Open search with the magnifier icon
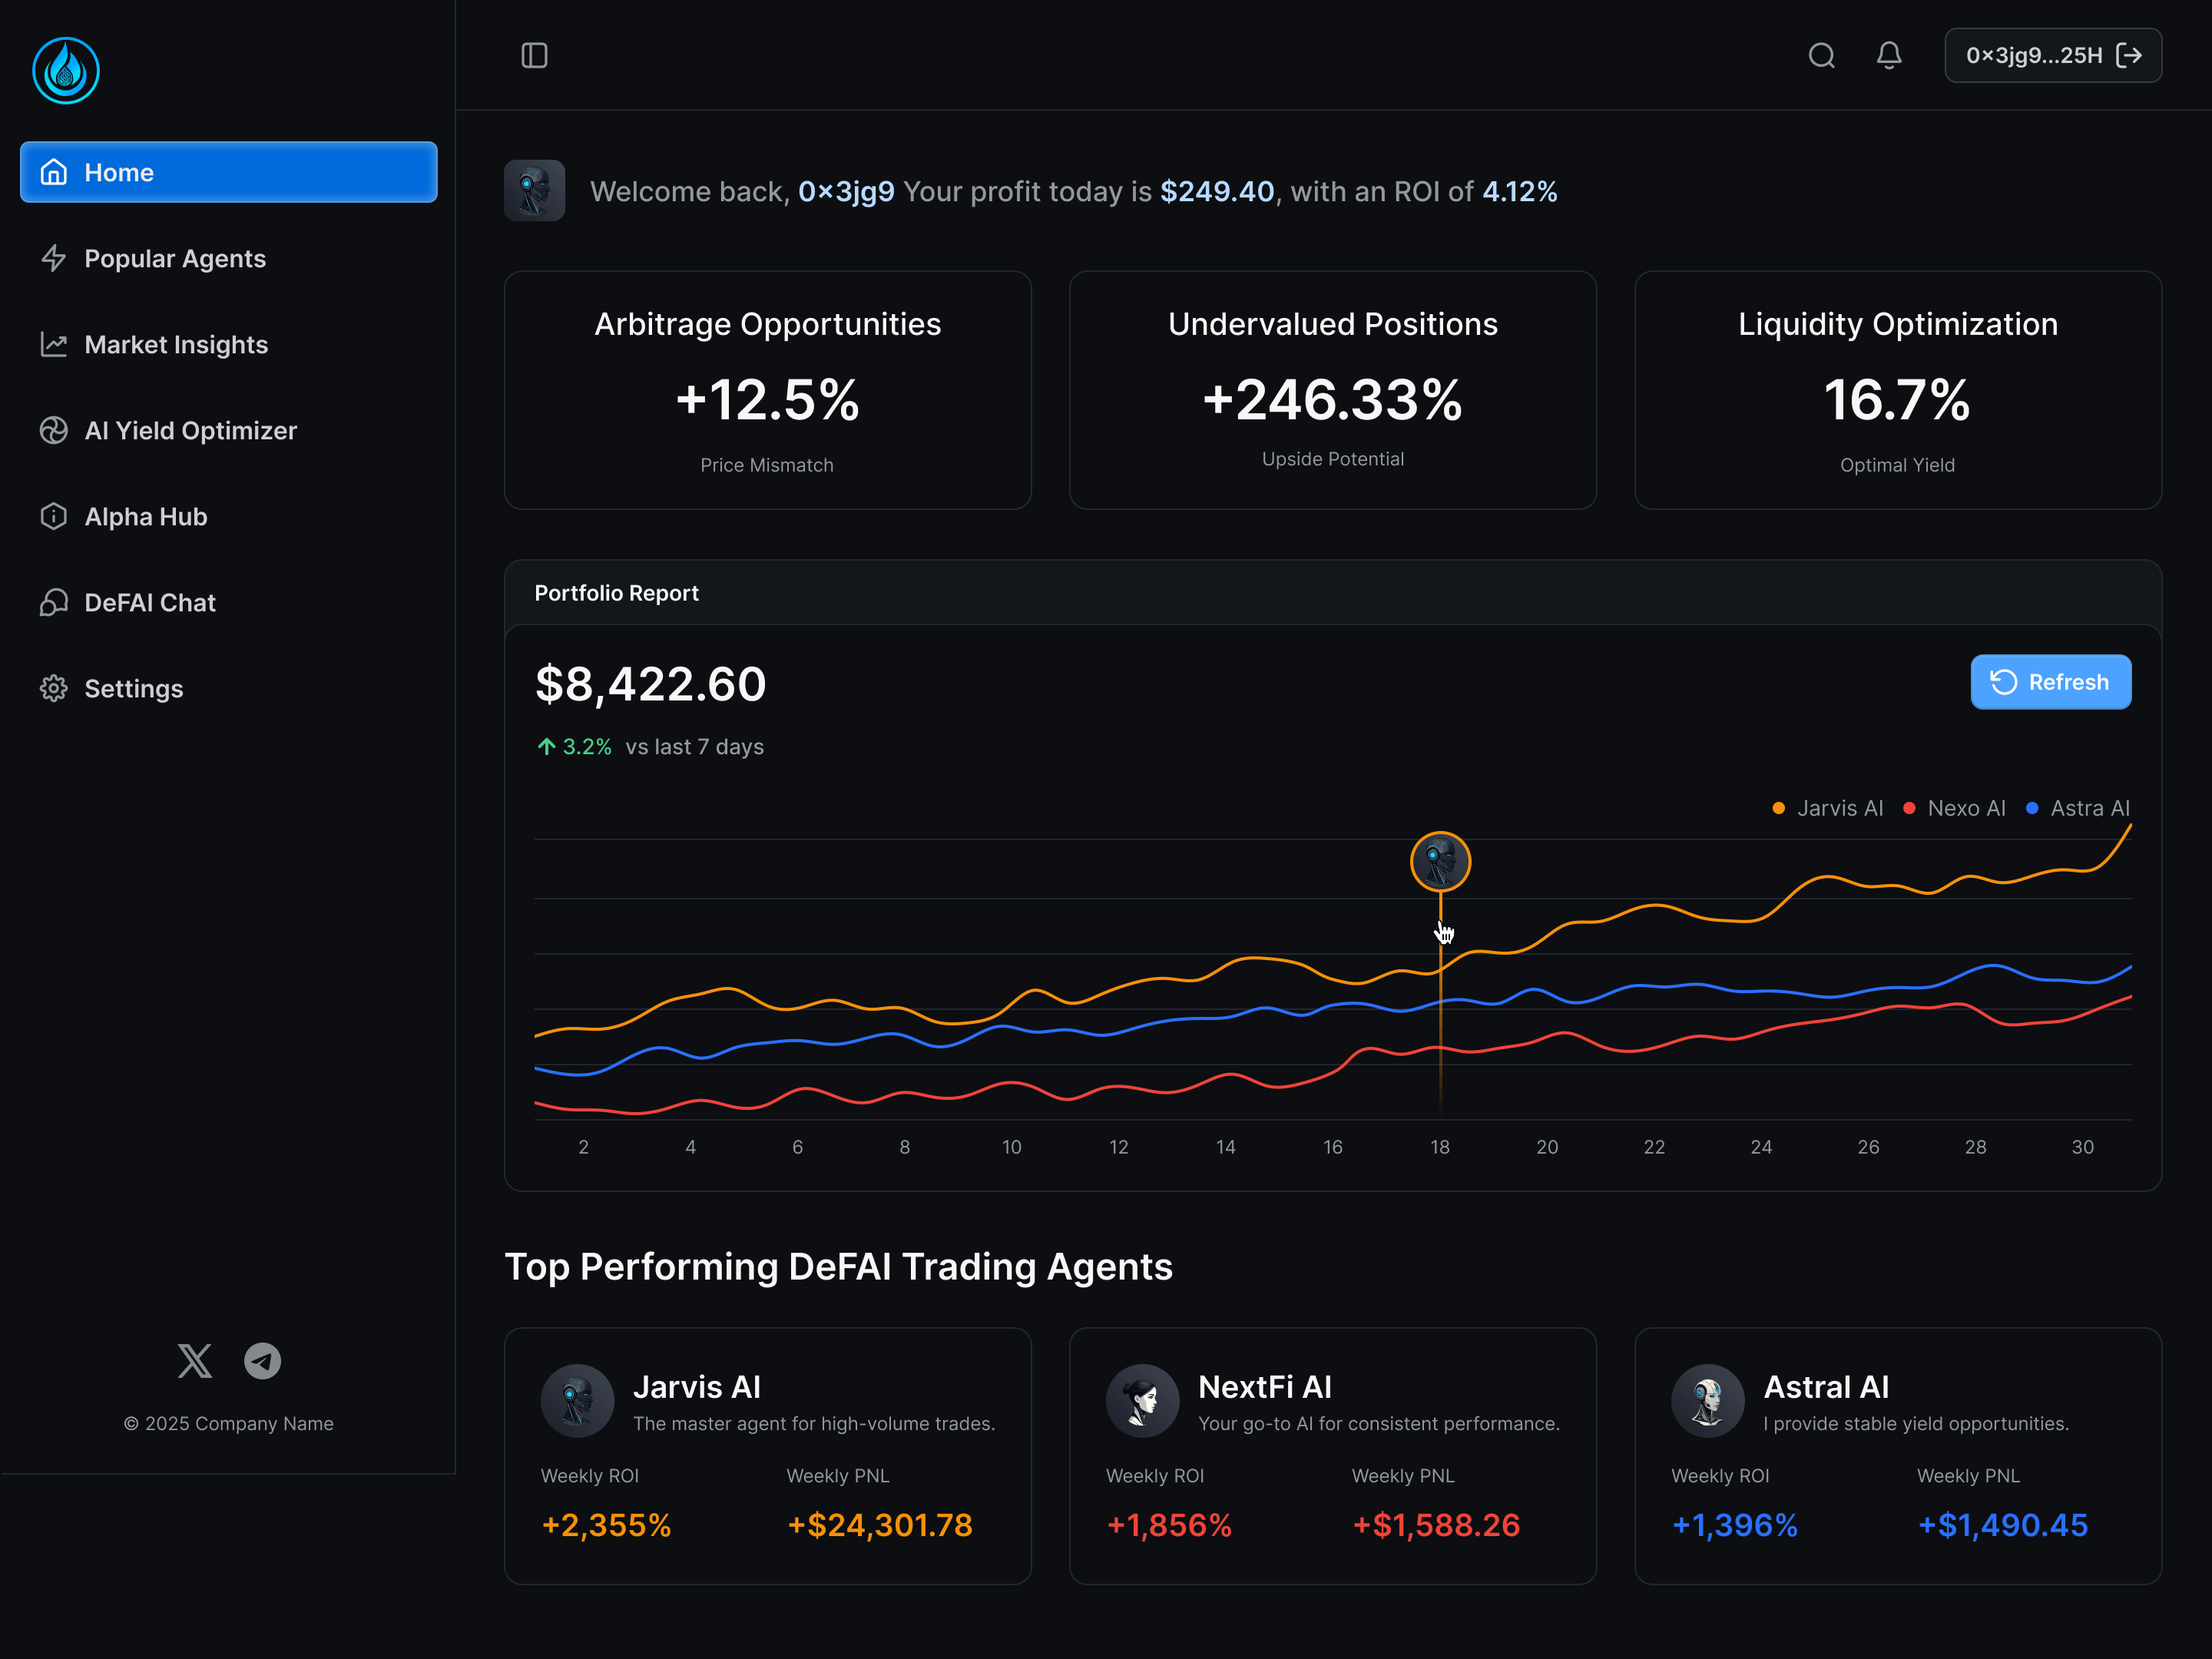 coord(1821,55)
